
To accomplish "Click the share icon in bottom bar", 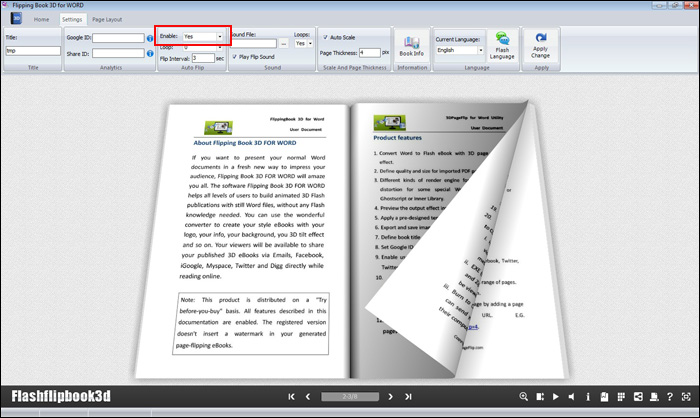I will pyautogui.click(x=638, y=397).
